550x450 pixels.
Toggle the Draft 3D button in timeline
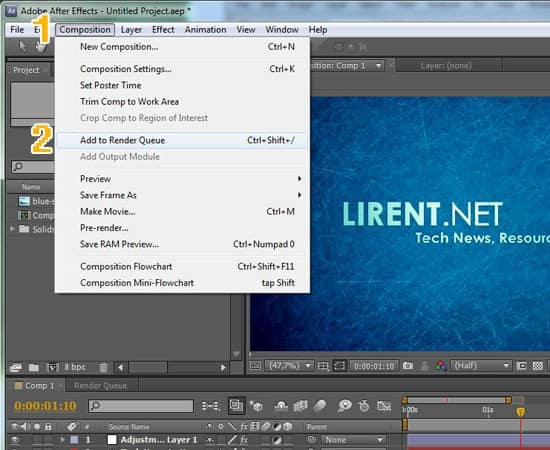pos(256,406)
